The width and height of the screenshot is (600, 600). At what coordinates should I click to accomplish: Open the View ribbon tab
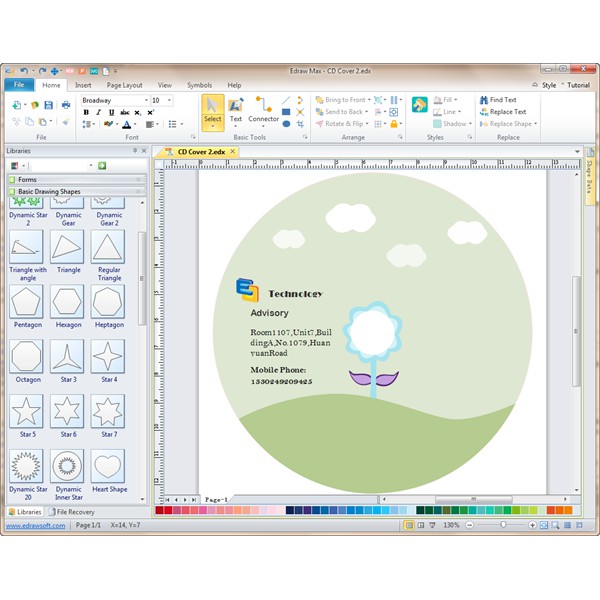pos(165,85)
